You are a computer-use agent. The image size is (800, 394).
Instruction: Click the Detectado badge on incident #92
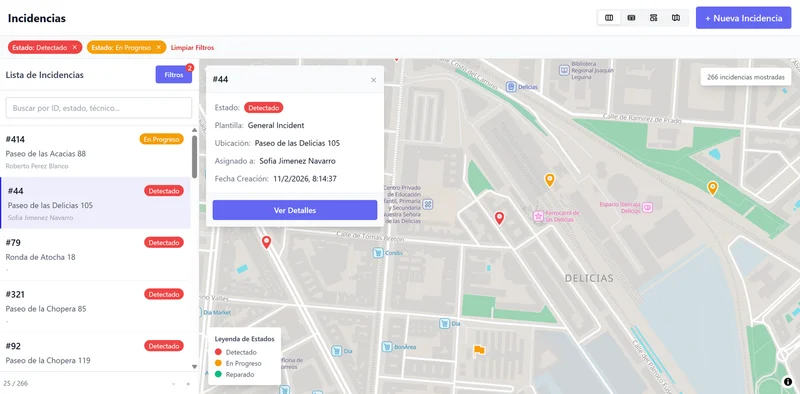(x=164, y=346)
